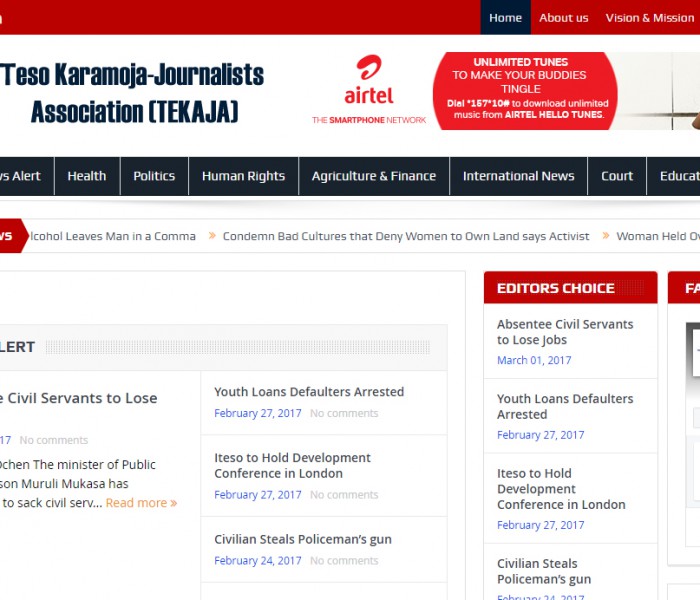Open the Court category
The width and height of the screenshot is (700, 600).
click(x=617, y=176)
